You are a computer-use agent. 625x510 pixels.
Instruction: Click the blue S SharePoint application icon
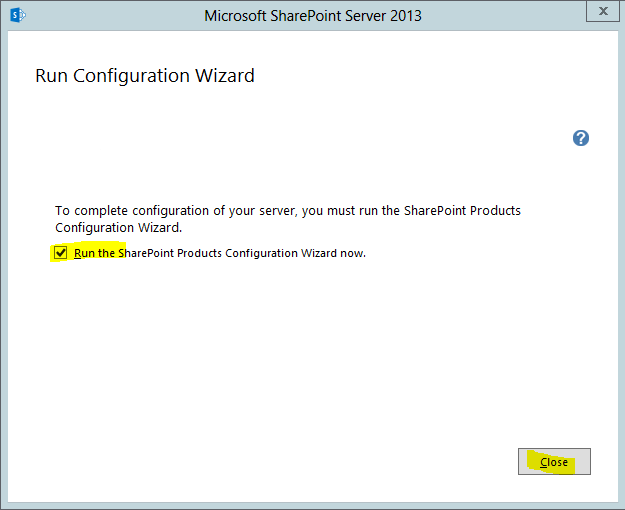pyautogui.click(x=18, y=16)
